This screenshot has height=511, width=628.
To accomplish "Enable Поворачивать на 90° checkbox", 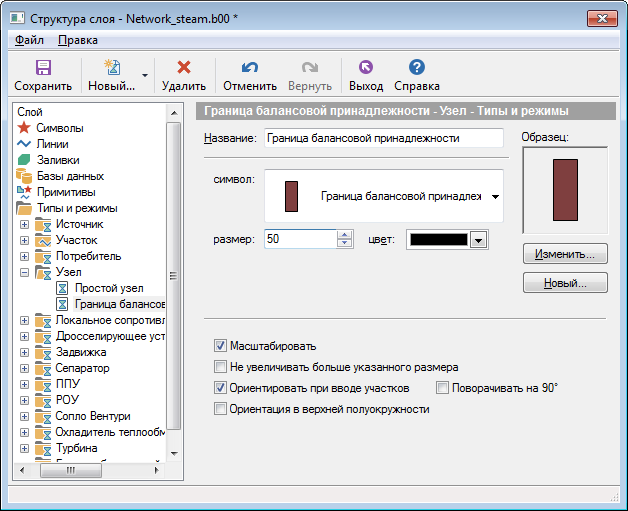I will [x=443, y=388].
